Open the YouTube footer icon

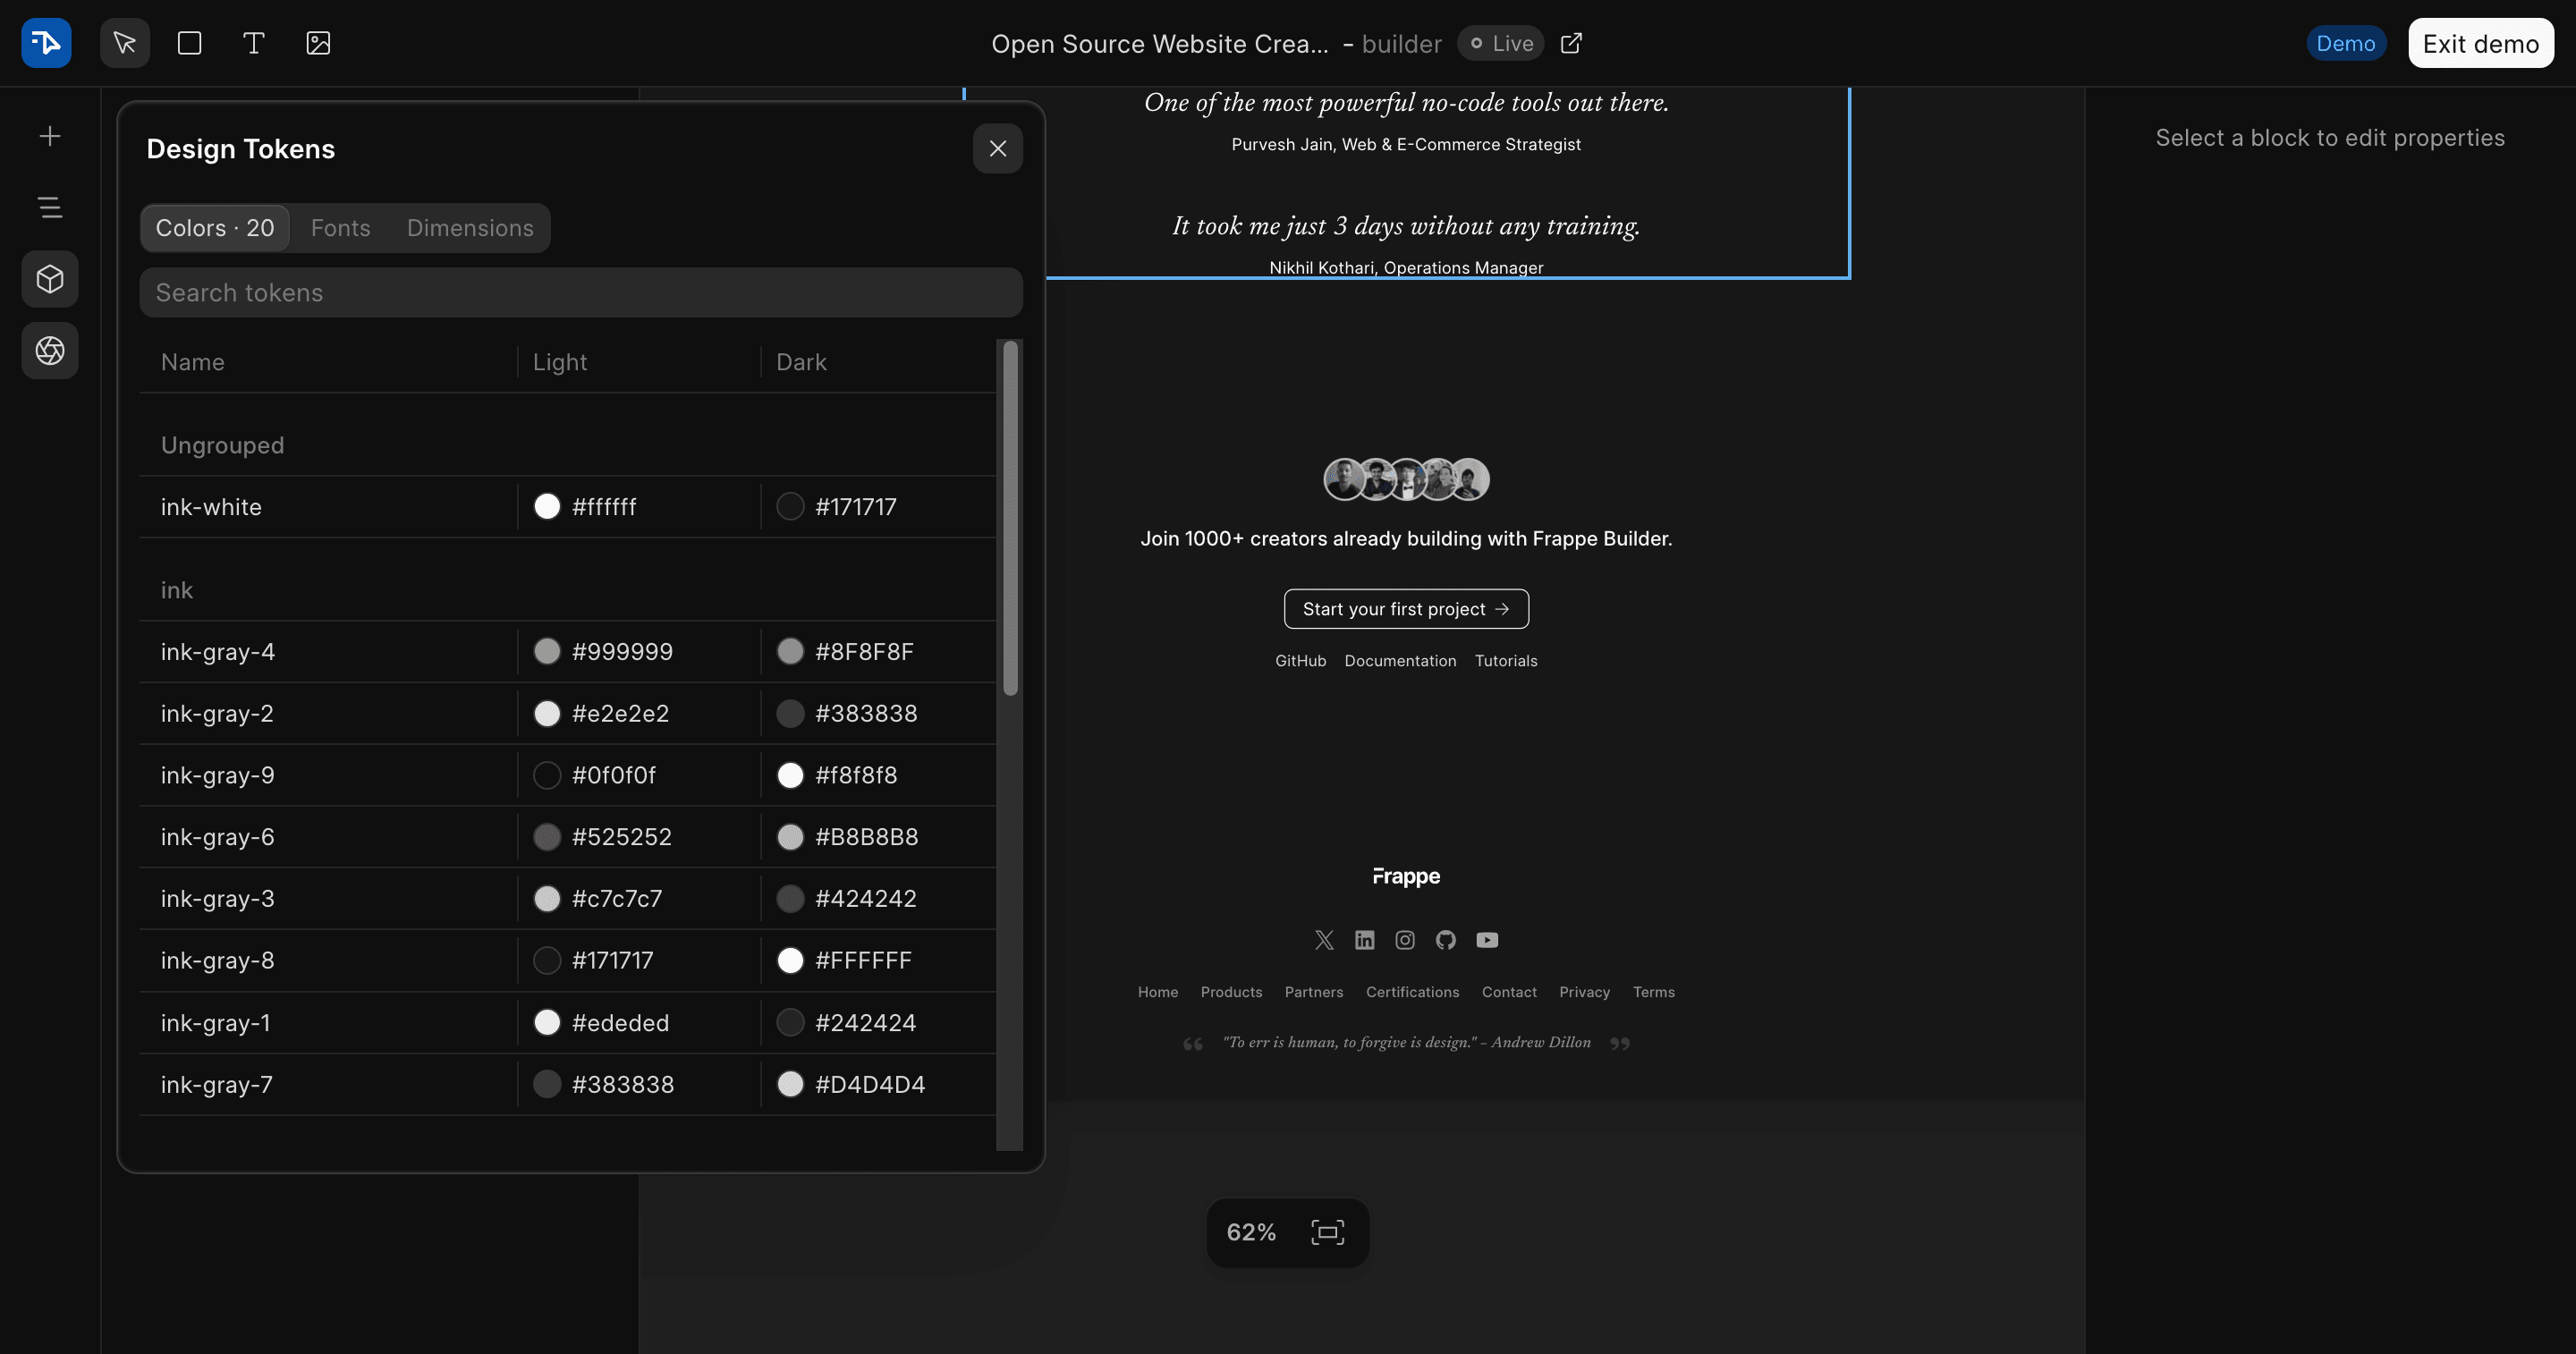tap(1487, 940)
